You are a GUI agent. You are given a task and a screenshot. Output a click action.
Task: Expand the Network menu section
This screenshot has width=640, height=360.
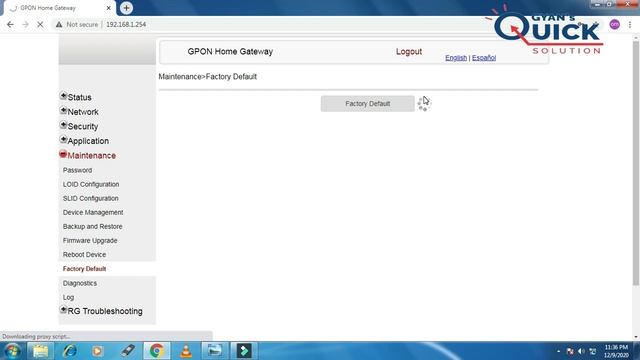point(63,111)
